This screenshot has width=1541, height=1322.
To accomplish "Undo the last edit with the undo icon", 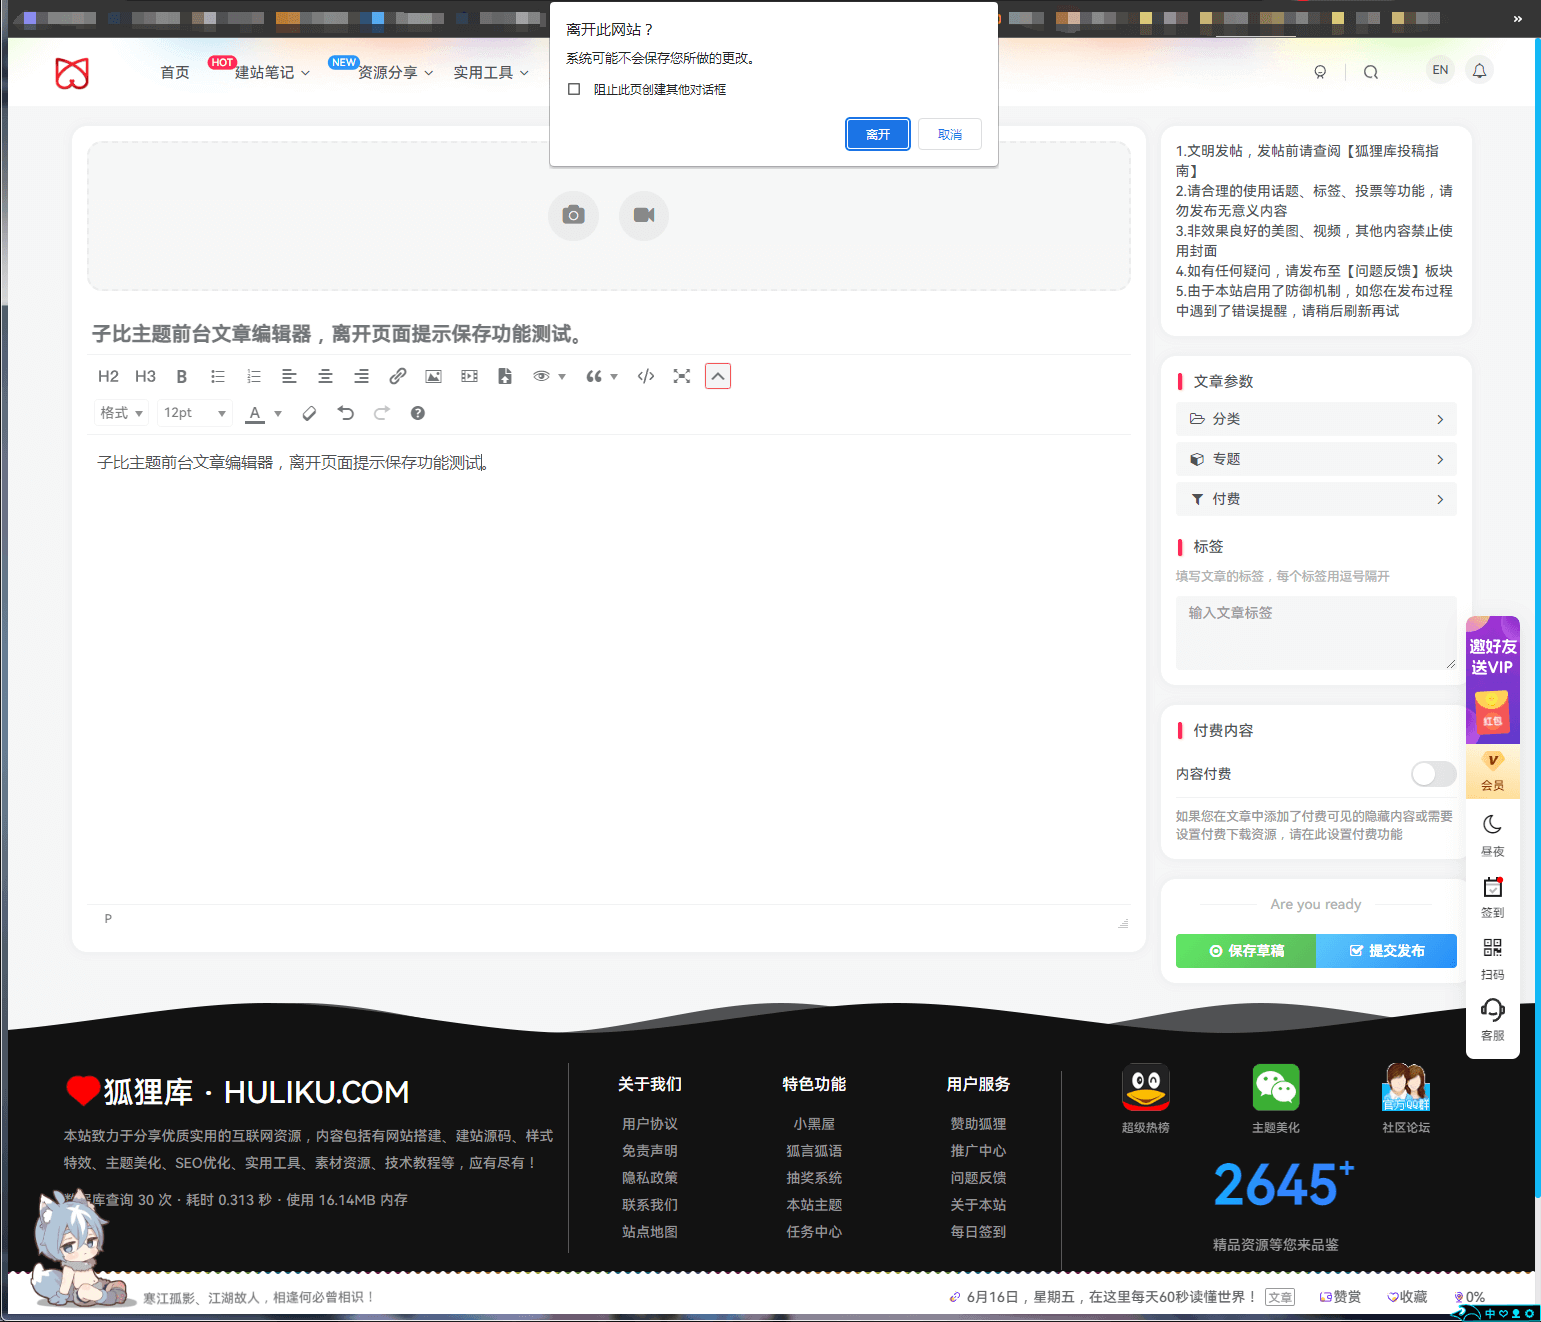I will [345, 412].
